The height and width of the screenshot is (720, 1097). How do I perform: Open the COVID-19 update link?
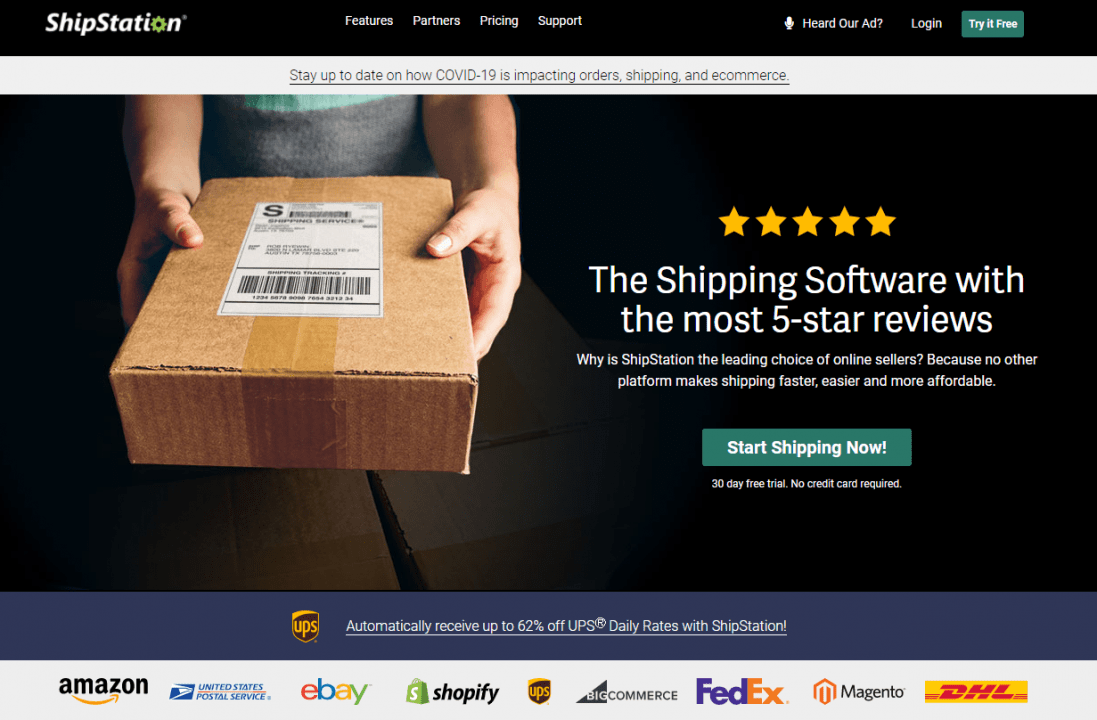coord(539,76)
